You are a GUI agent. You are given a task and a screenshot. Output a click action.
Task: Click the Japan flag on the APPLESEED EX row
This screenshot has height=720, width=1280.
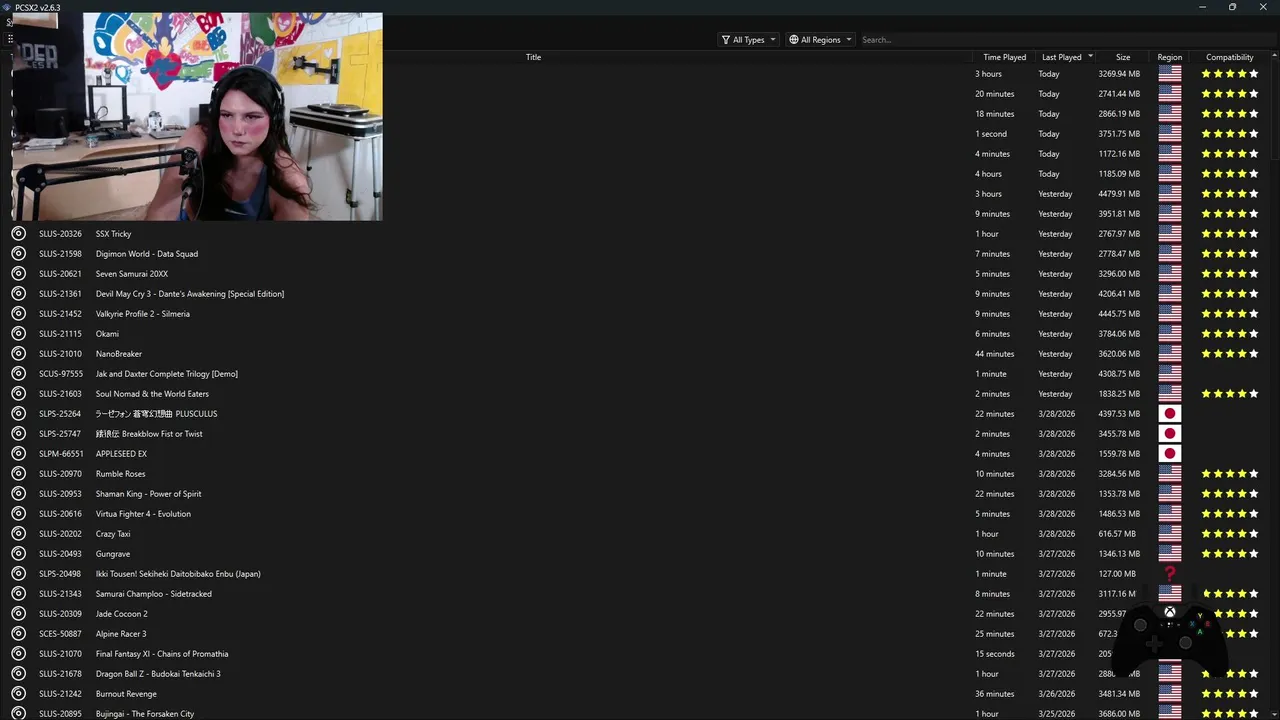(1170, 454)
